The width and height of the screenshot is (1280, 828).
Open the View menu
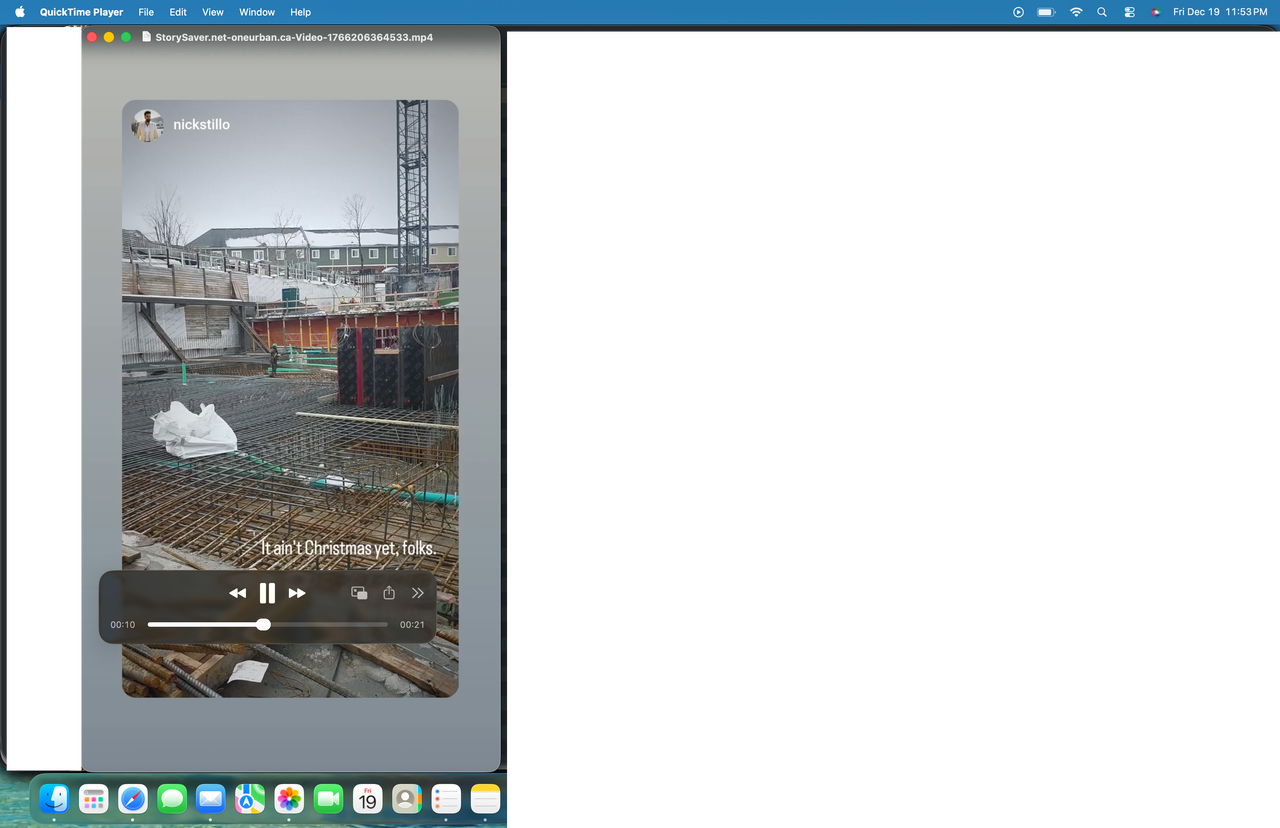point(212,12)
